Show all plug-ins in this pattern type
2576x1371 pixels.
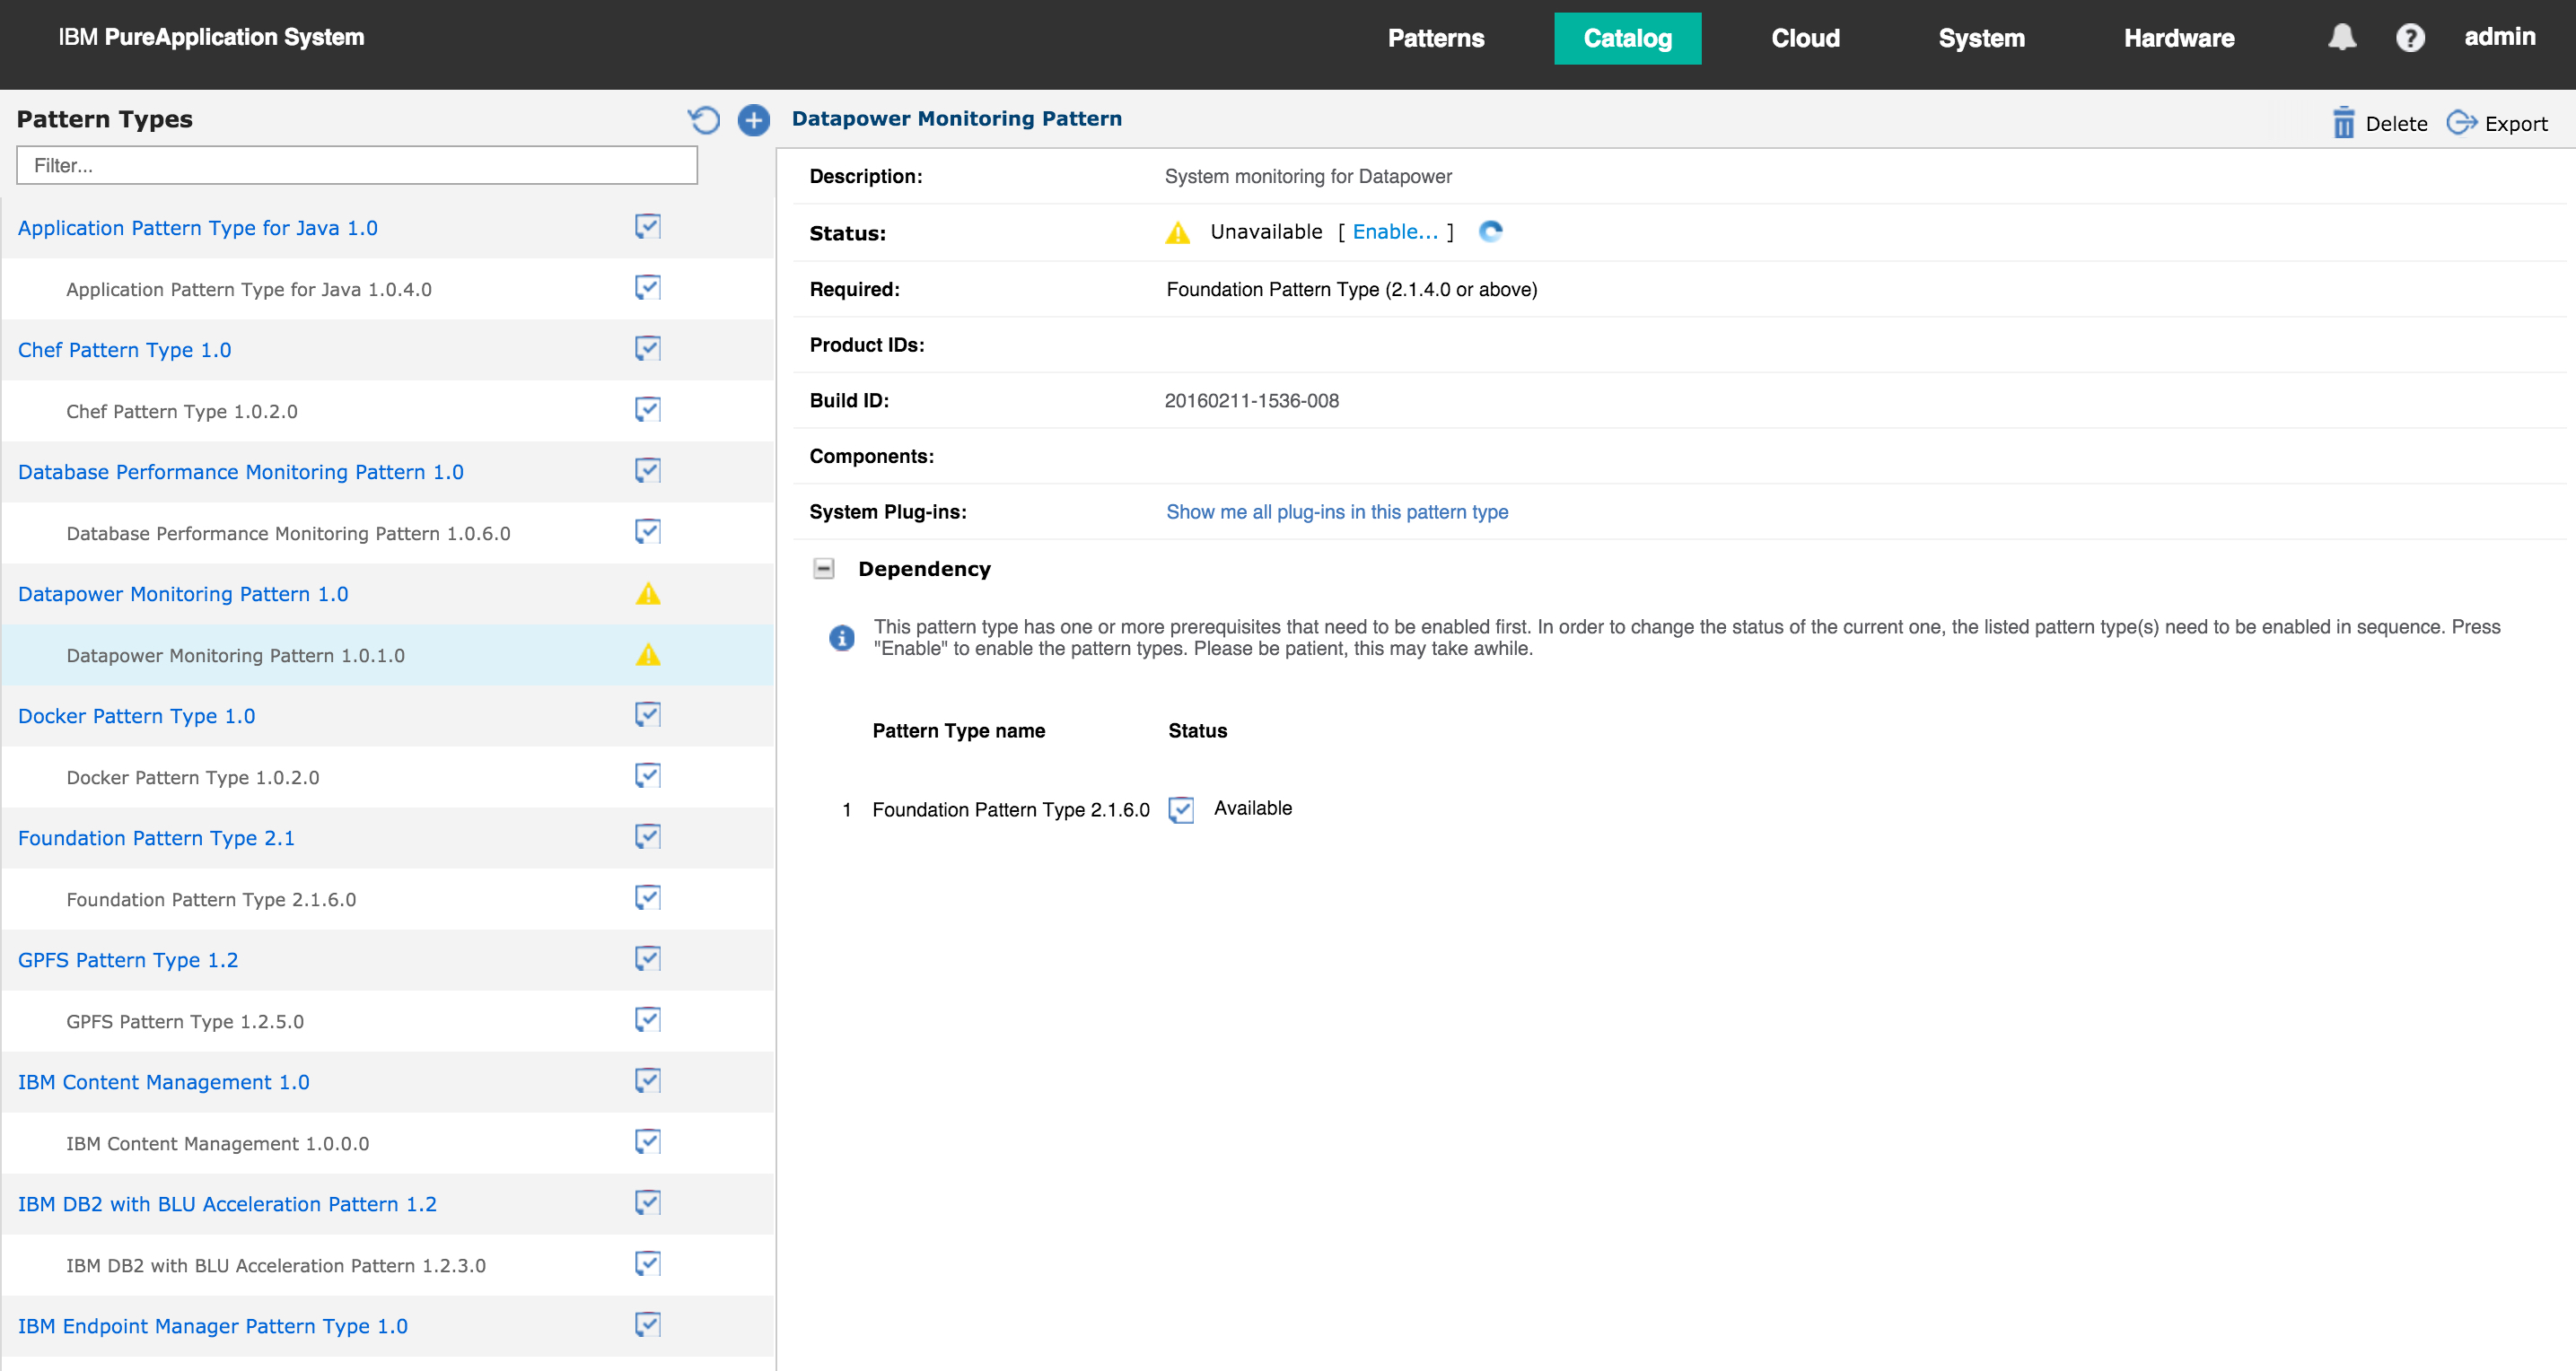[1337, 512]
